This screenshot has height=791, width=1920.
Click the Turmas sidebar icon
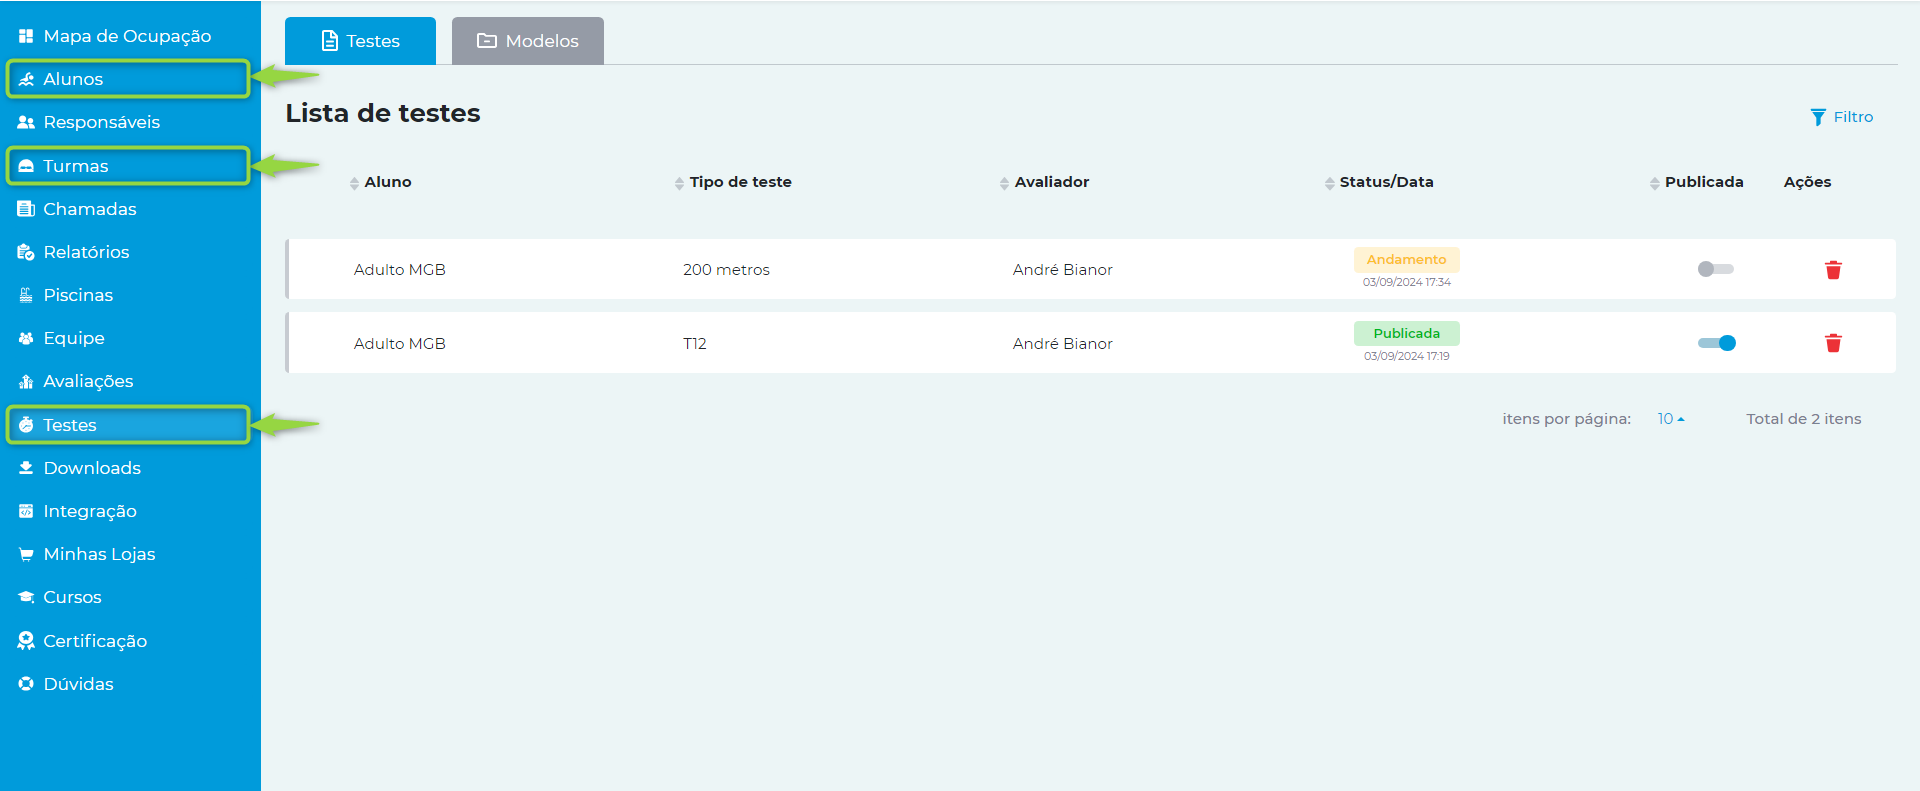pos(26,166)
